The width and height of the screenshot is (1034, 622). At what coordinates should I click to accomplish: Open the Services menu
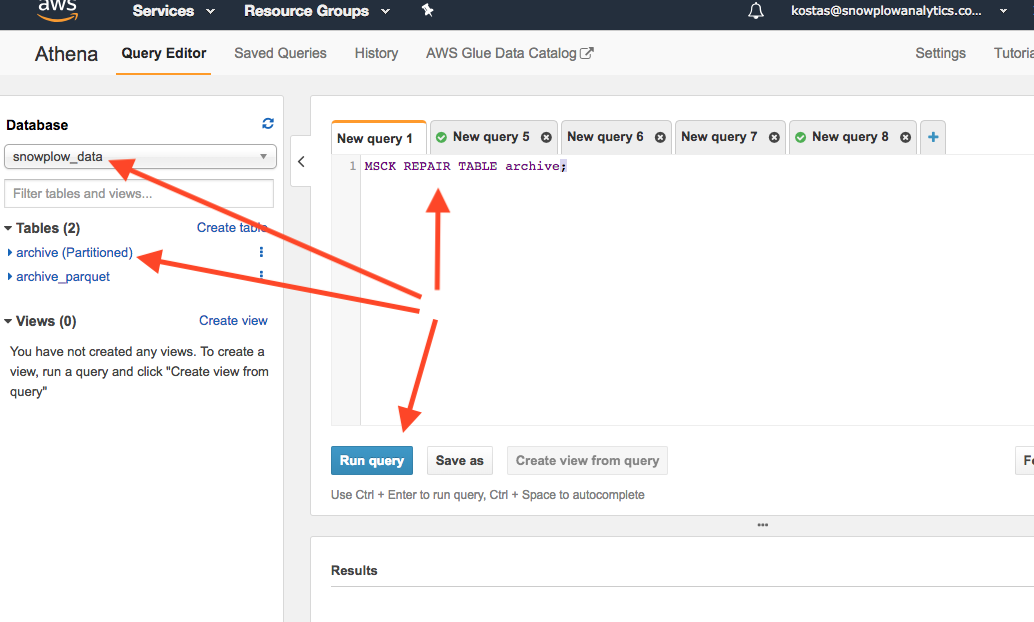pos(173,11)
